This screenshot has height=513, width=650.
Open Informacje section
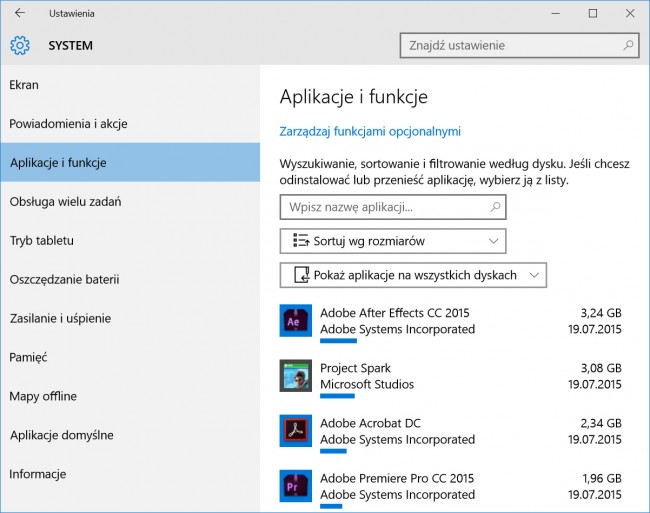(130, 474)
